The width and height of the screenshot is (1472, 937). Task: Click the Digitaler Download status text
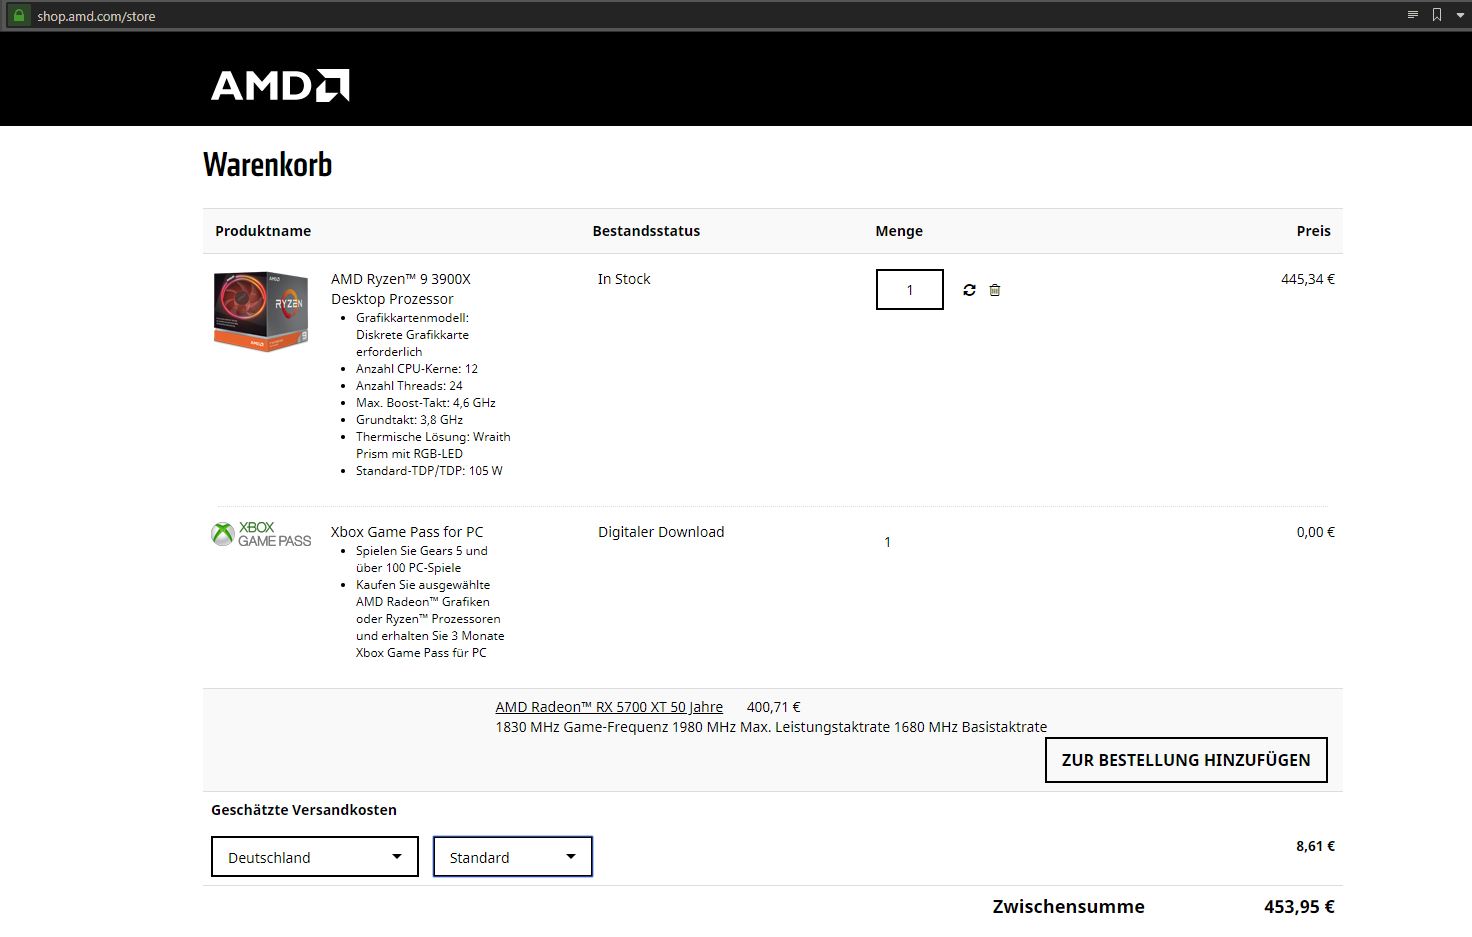661,532
